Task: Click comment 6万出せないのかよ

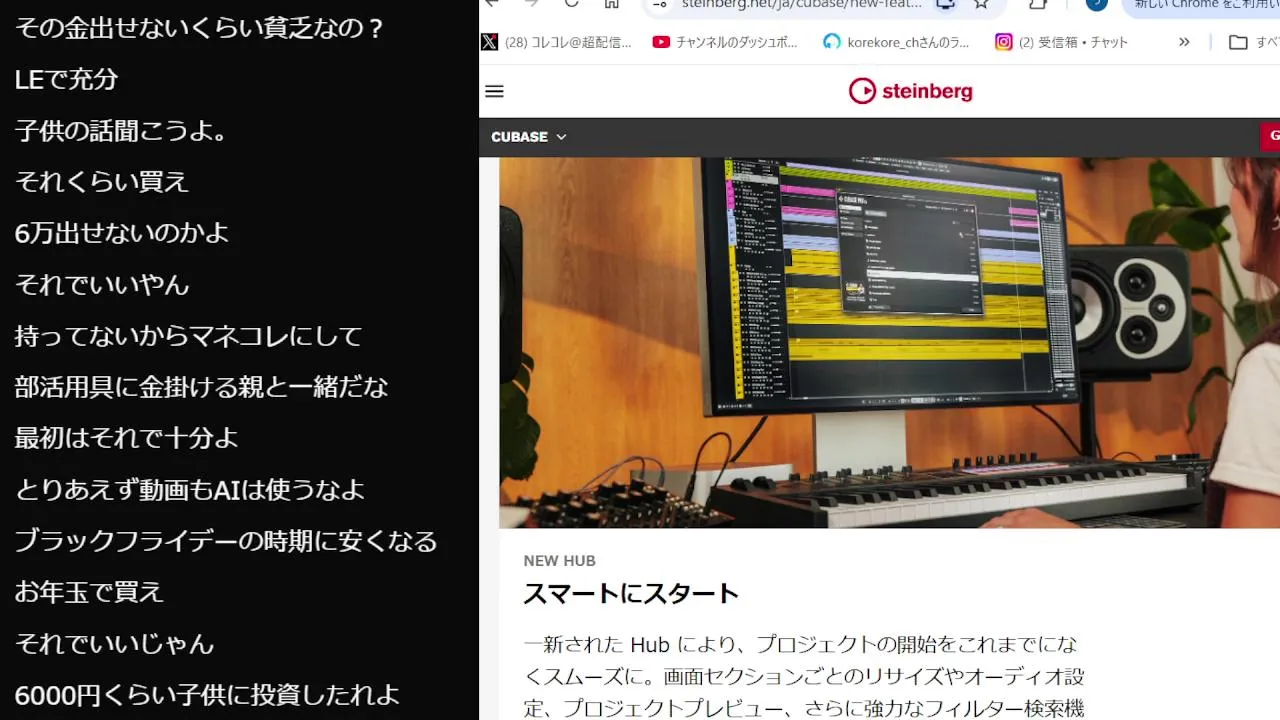Action: click(122, 233)
